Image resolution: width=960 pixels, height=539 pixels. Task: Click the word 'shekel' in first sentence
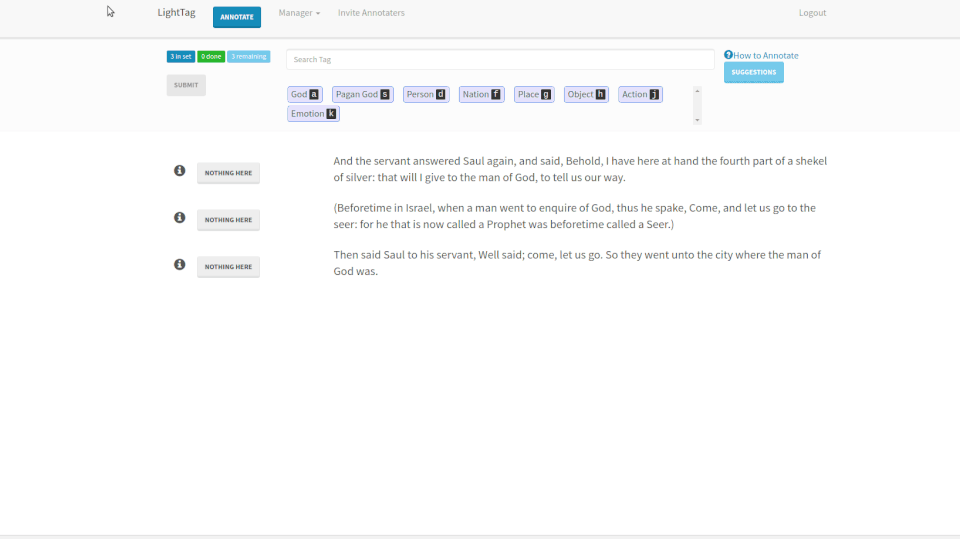click(x=811, y=161)
